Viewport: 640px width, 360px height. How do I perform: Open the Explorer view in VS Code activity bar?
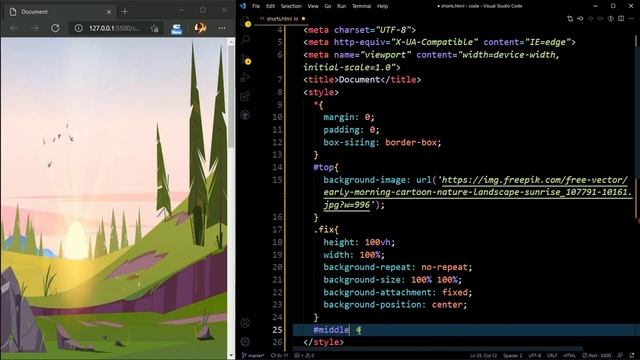[x=245, y=21]
